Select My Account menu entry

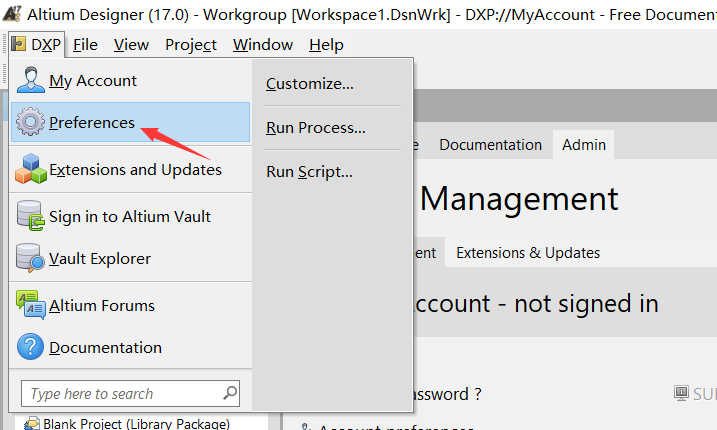pyautogui.click(x=130, y=81)
